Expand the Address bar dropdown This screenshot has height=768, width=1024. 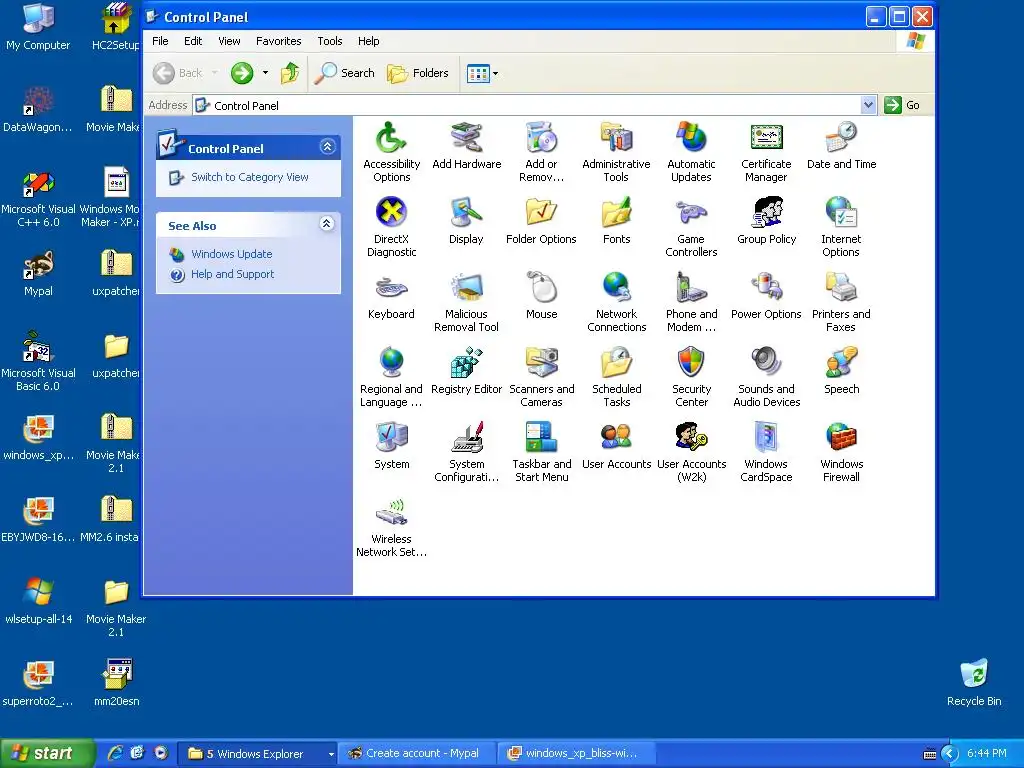[868, 105]
